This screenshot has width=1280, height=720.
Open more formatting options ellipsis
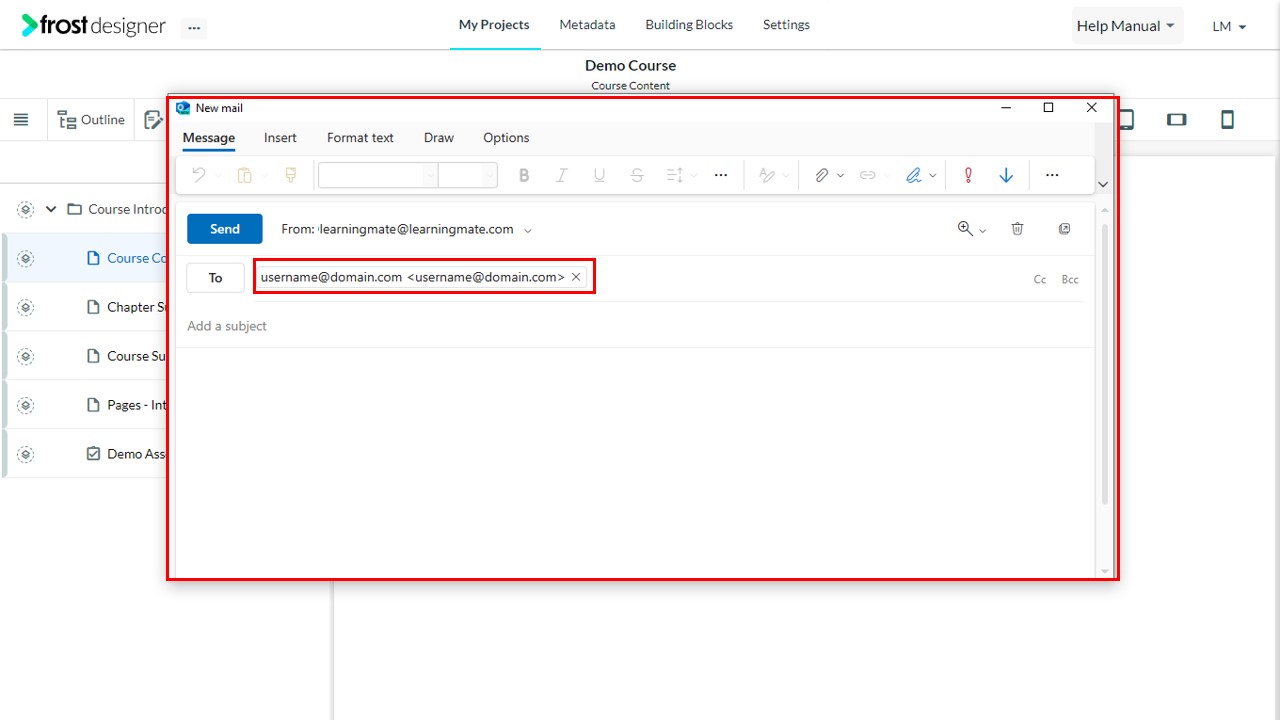pos(721,176)
